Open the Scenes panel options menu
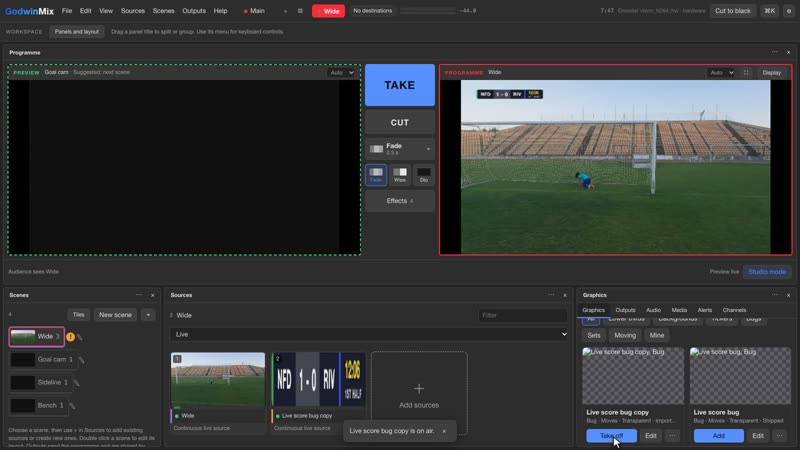The image size is (800, 450). 139,295
